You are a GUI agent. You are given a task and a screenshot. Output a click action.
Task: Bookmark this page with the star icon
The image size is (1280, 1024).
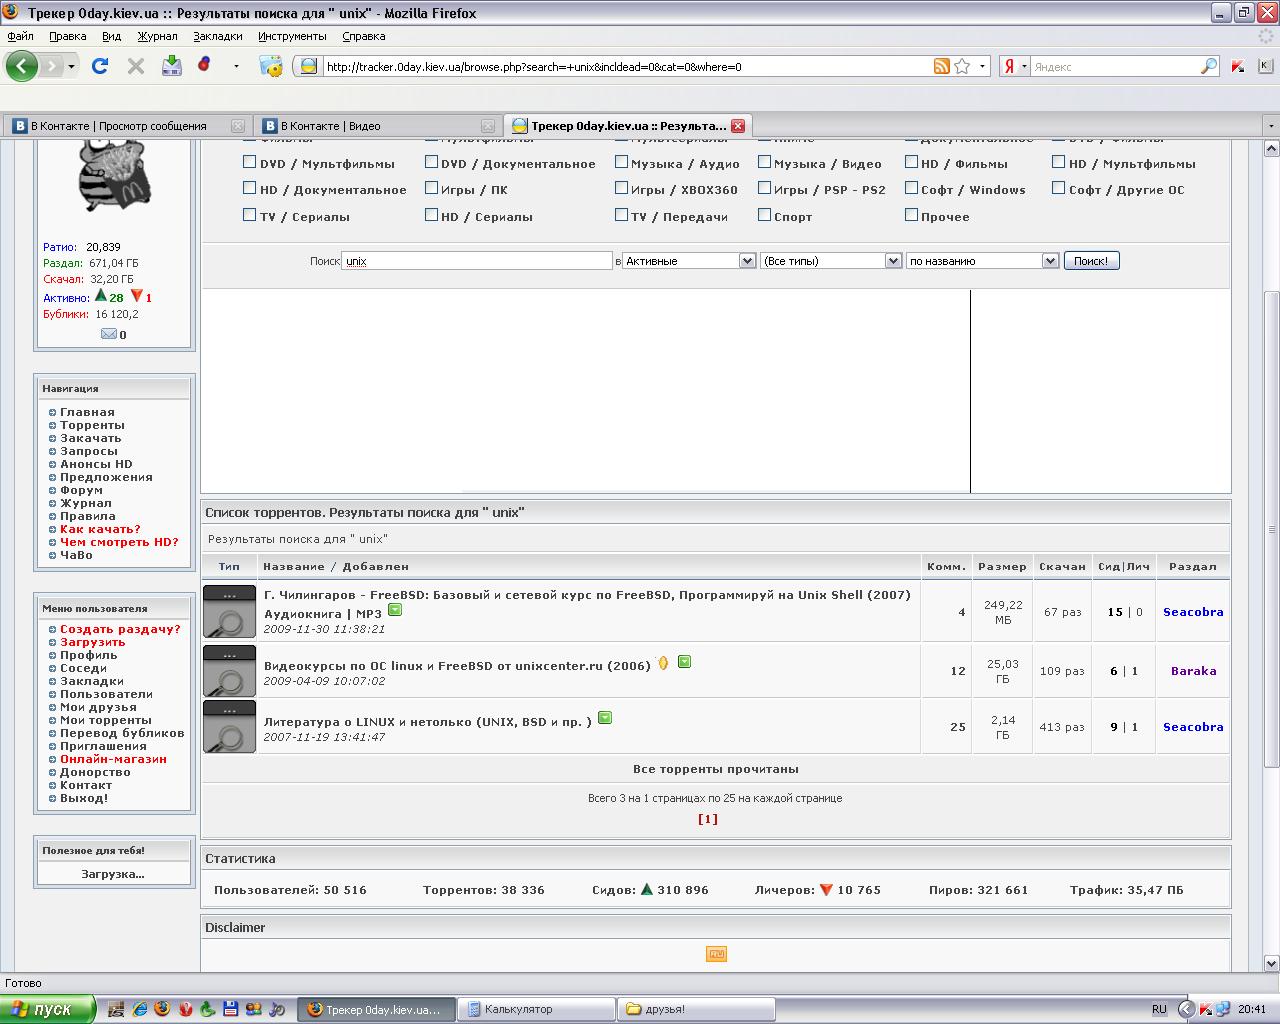962,66
